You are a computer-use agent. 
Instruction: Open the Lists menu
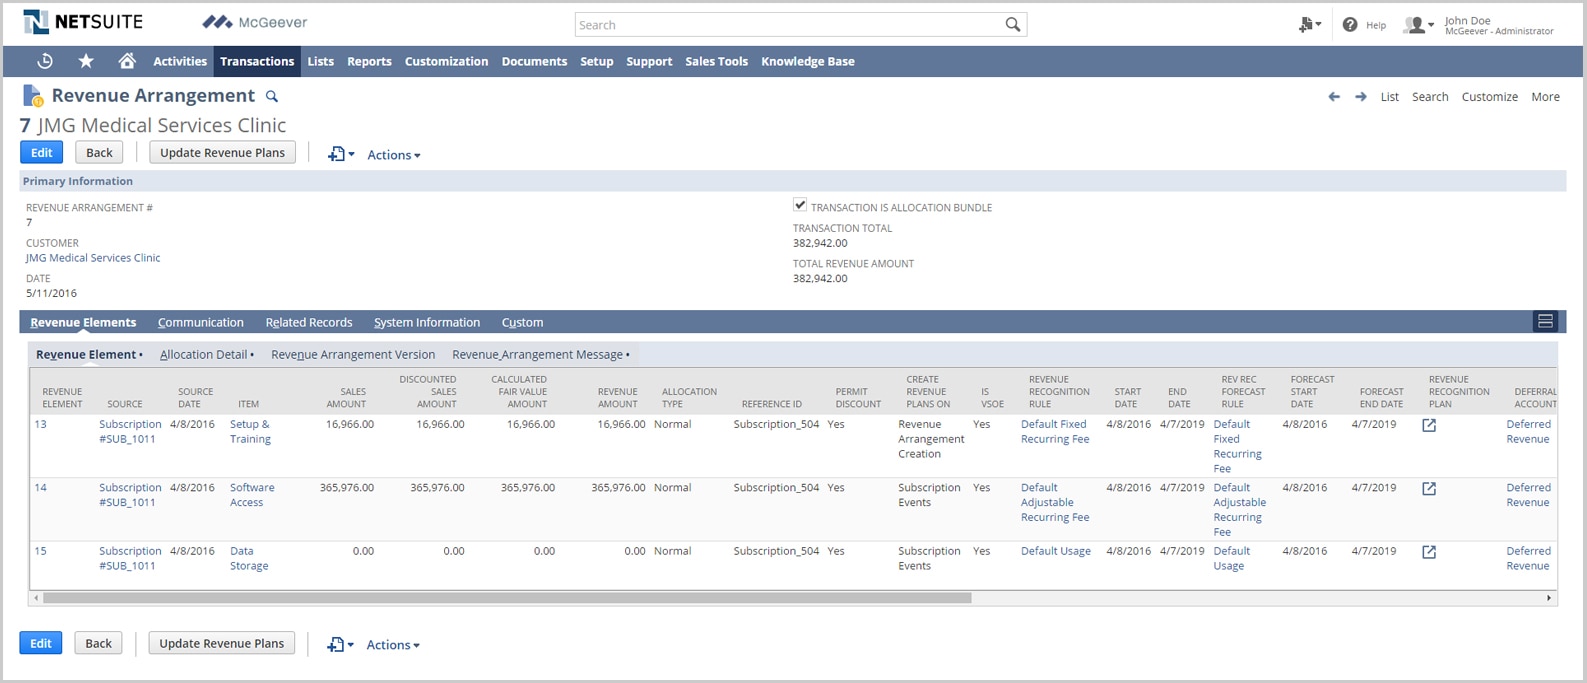pos(321,61)
